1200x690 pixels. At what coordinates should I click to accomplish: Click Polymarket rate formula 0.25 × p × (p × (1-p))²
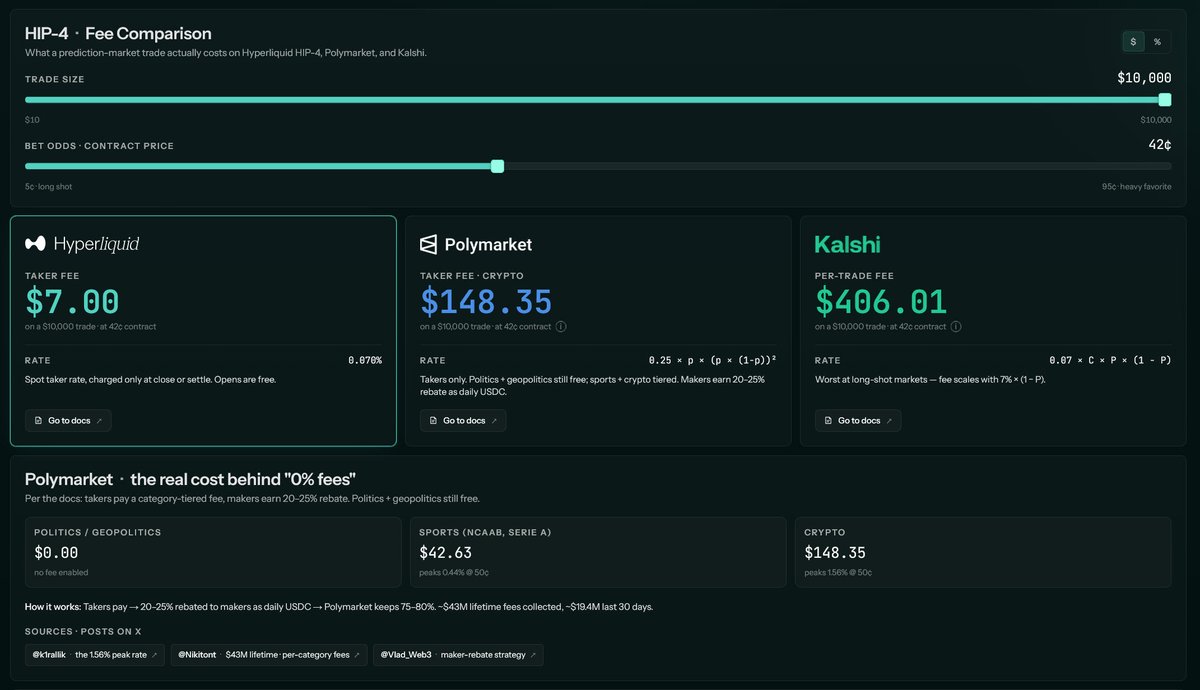tap(713, 360)
